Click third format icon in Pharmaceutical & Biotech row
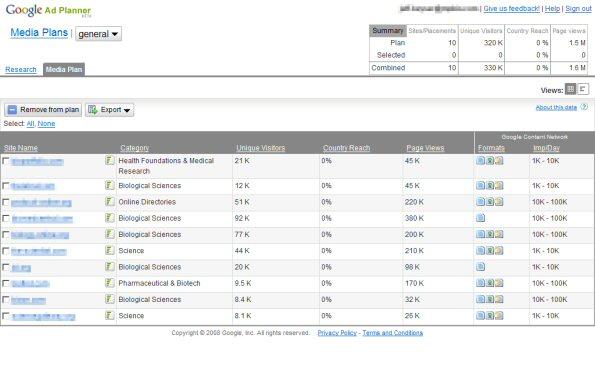Screen dimensions: 595x367 coord(499,283)
